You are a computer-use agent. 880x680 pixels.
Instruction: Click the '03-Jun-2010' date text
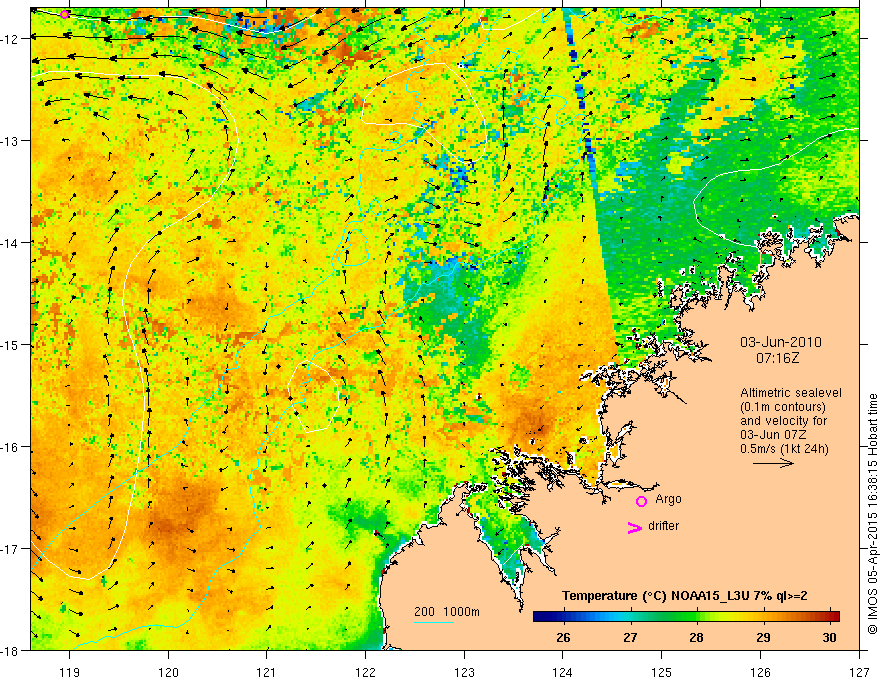[781, 342]
